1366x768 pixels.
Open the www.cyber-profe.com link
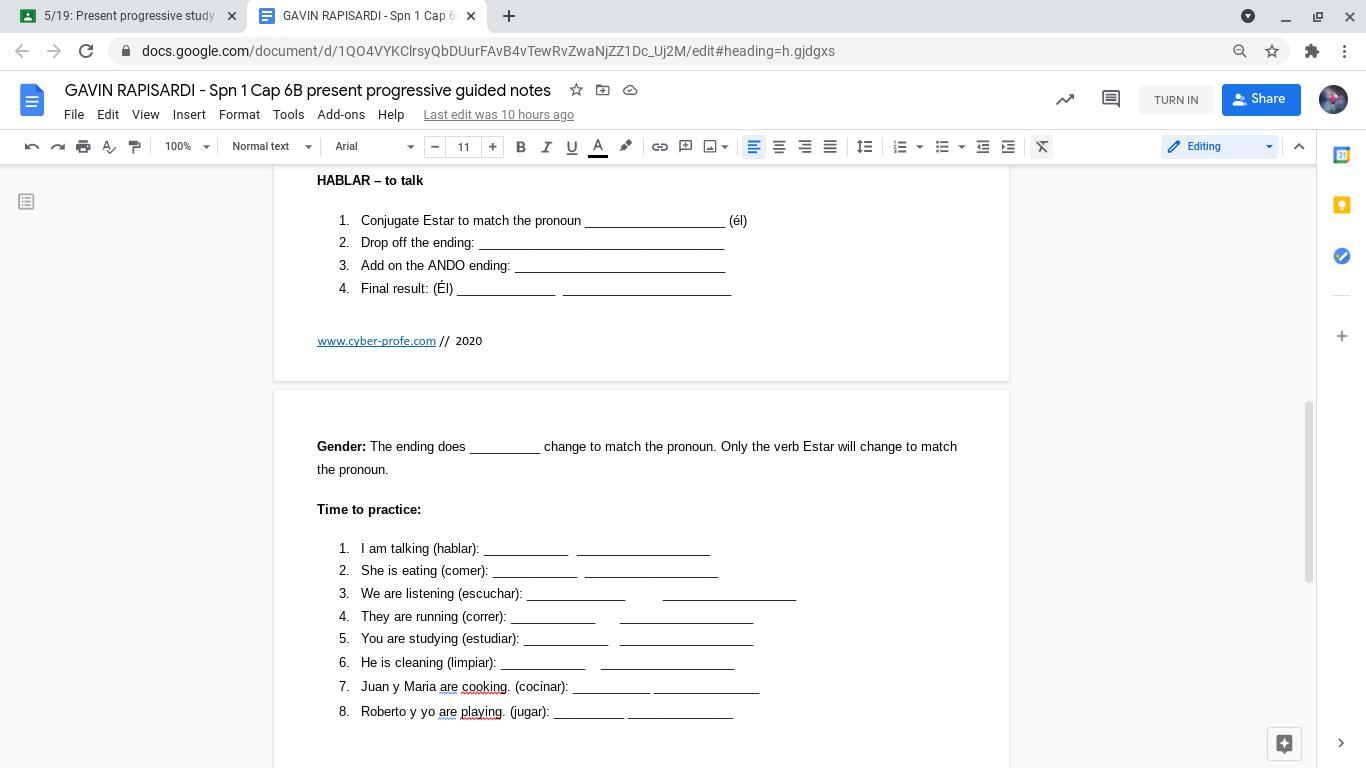pos(376,341)
